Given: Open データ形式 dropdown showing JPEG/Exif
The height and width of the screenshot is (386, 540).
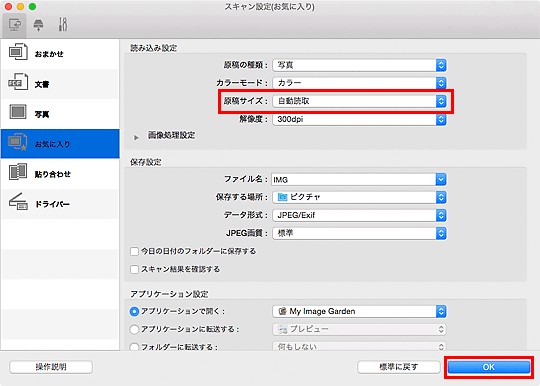Looking at the screenshot, I should [x=360, y=216].
